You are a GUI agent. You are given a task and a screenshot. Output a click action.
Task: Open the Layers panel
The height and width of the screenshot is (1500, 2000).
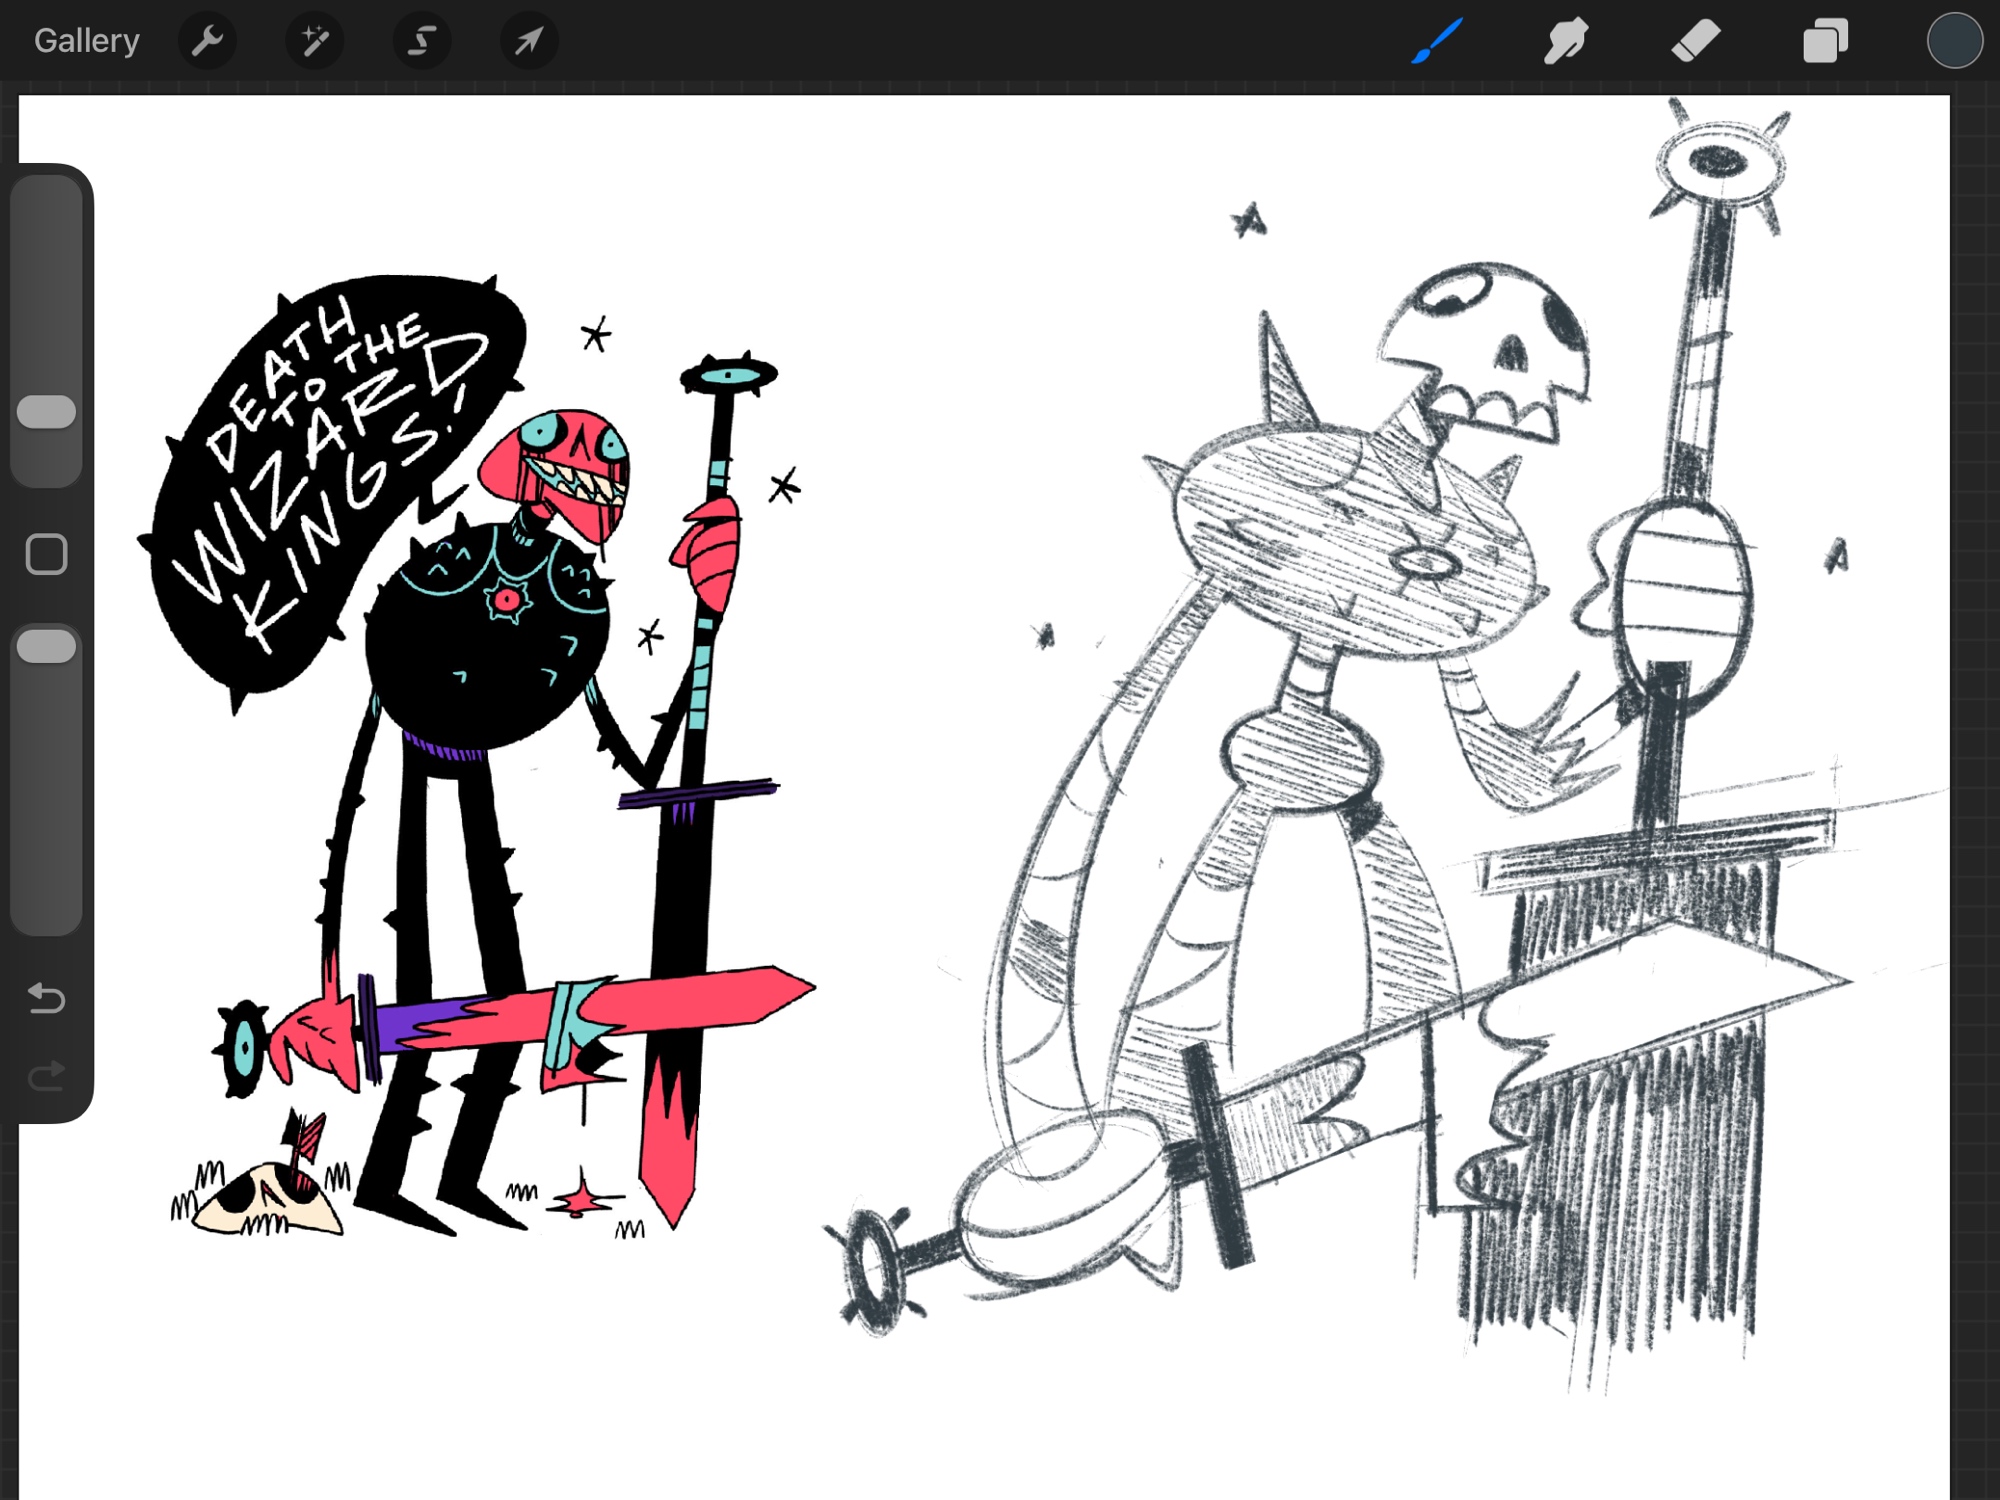(x=1825, y=41)
